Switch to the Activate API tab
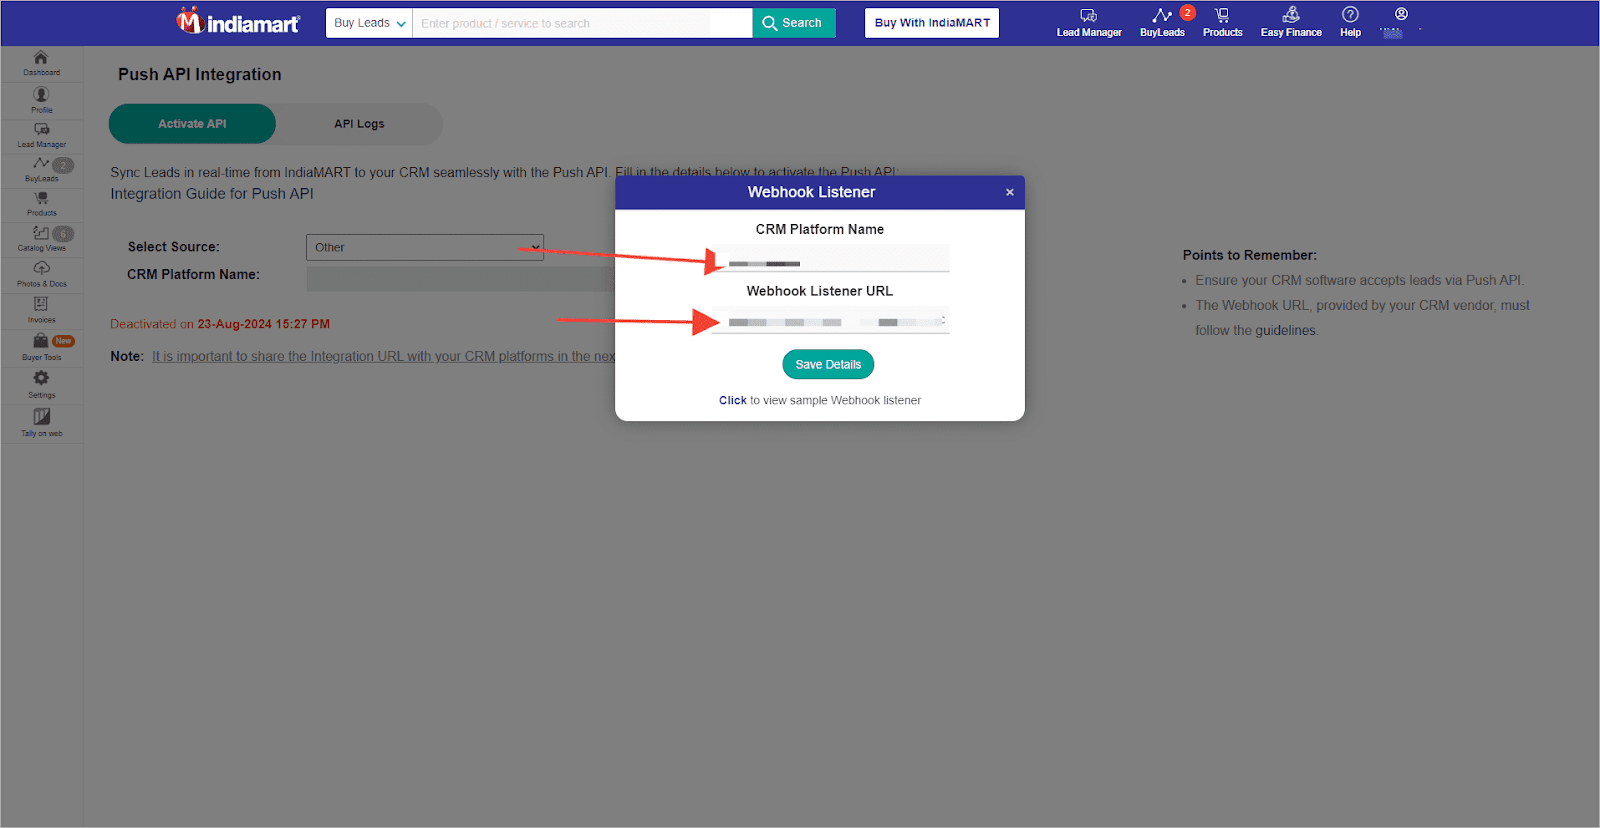 pos(192,124)
